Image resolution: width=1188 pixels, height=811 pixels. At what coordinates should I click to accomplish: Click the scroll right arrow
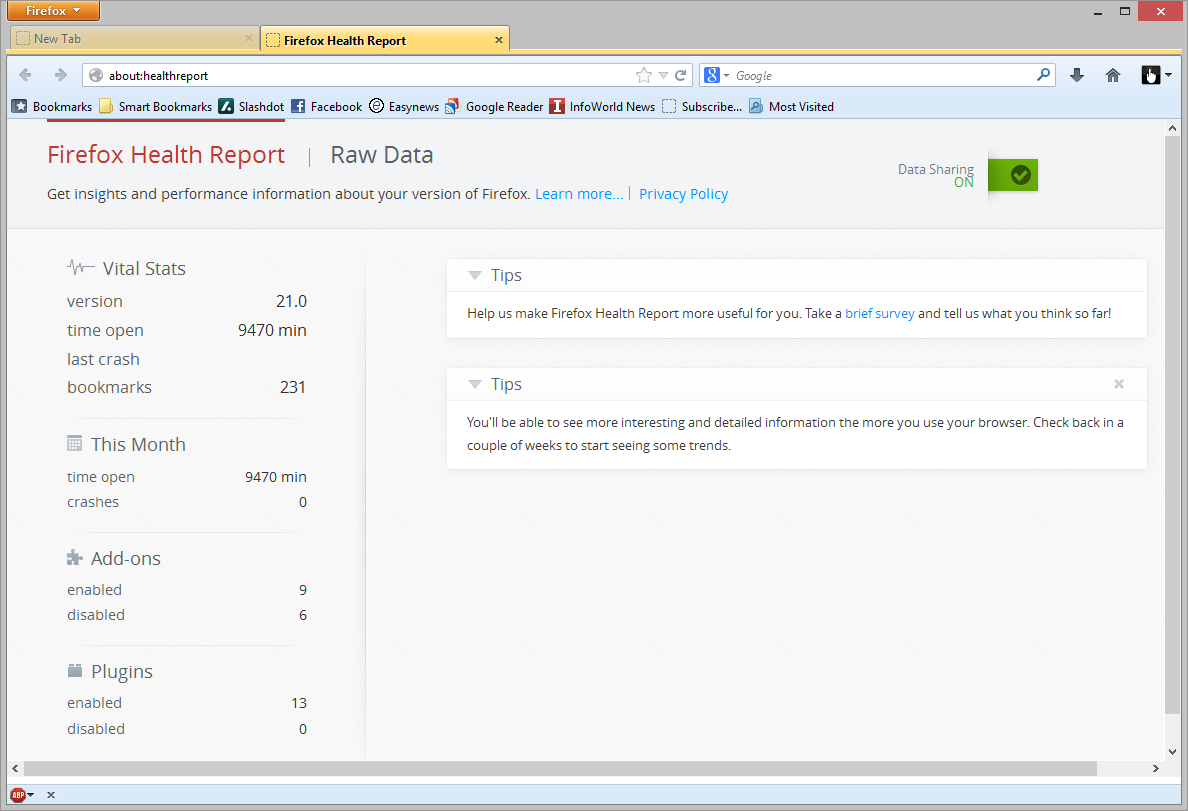click(x=1155, y=769)
